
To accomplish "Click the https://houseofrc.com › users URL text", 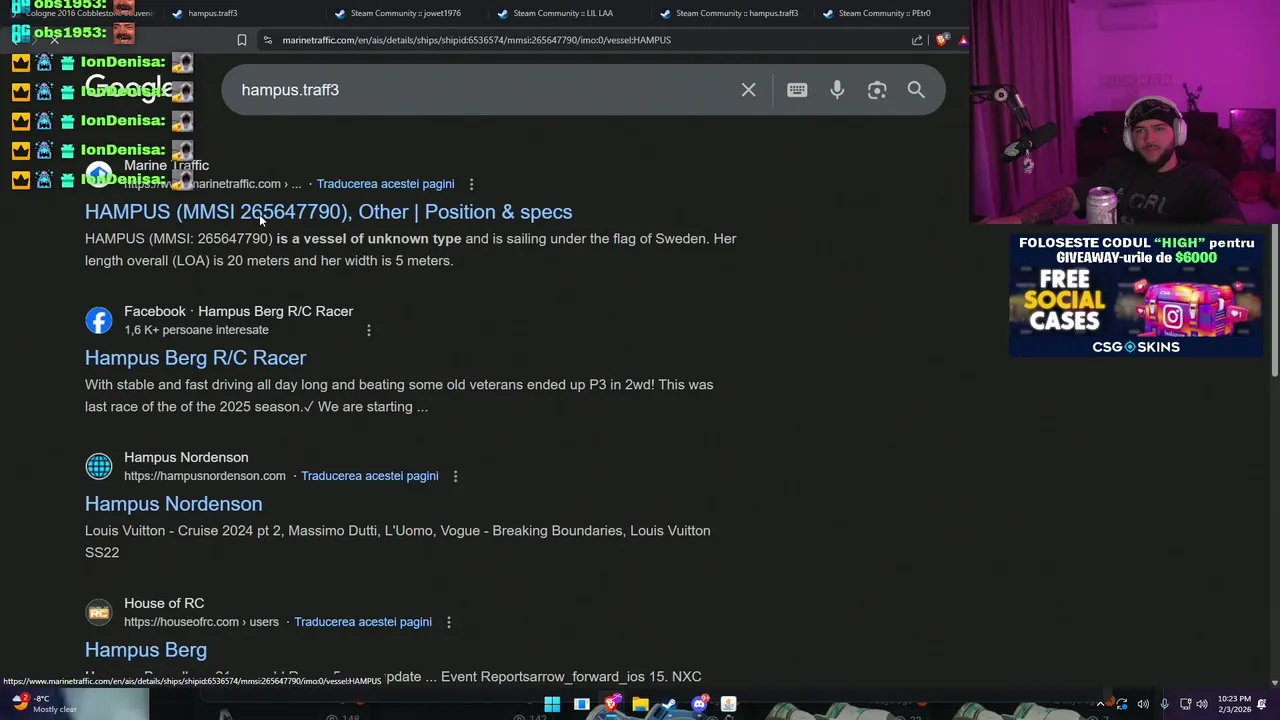I will click(201, 622).
